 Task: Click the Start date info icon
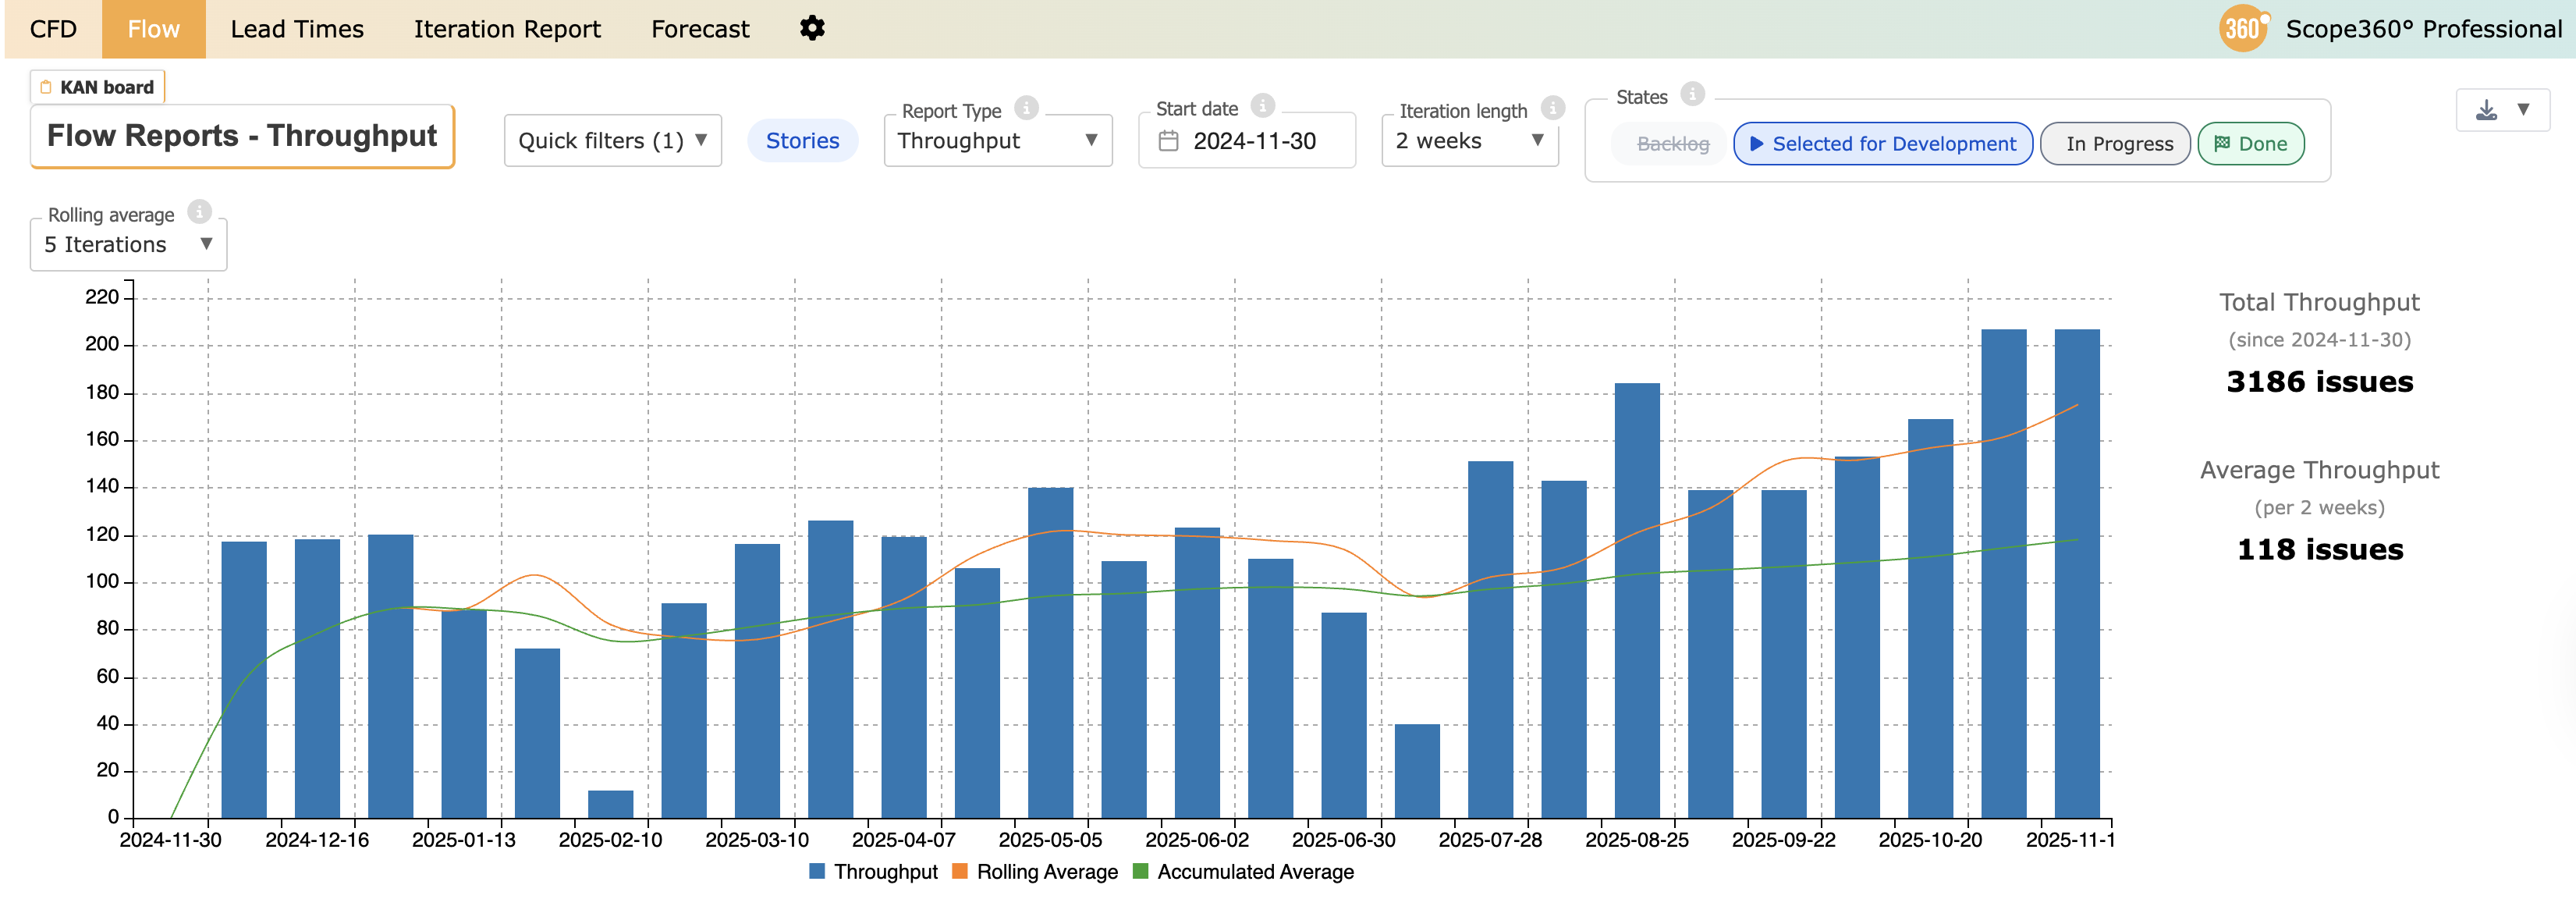1263,106
